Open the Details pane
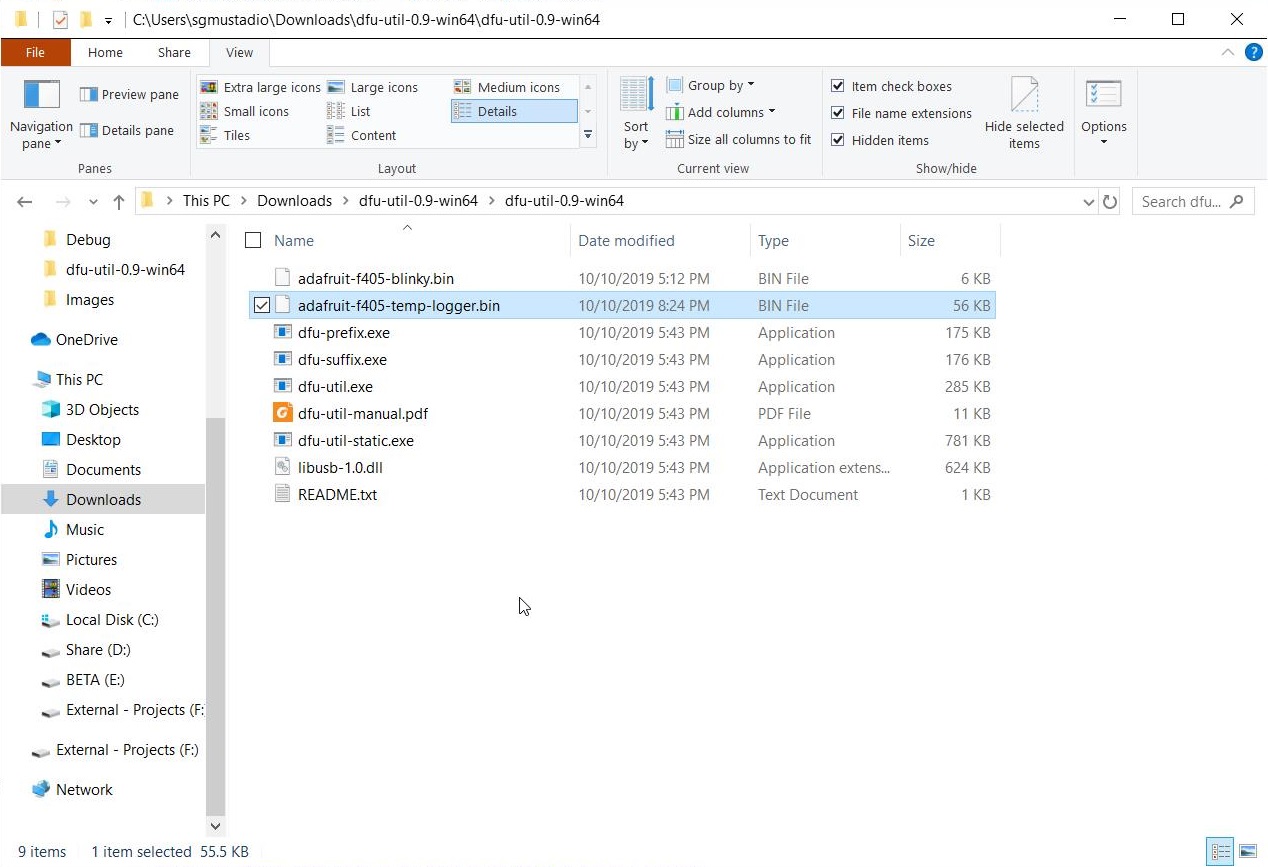The width and height of the screenshot is (1268, 867). 130,130
